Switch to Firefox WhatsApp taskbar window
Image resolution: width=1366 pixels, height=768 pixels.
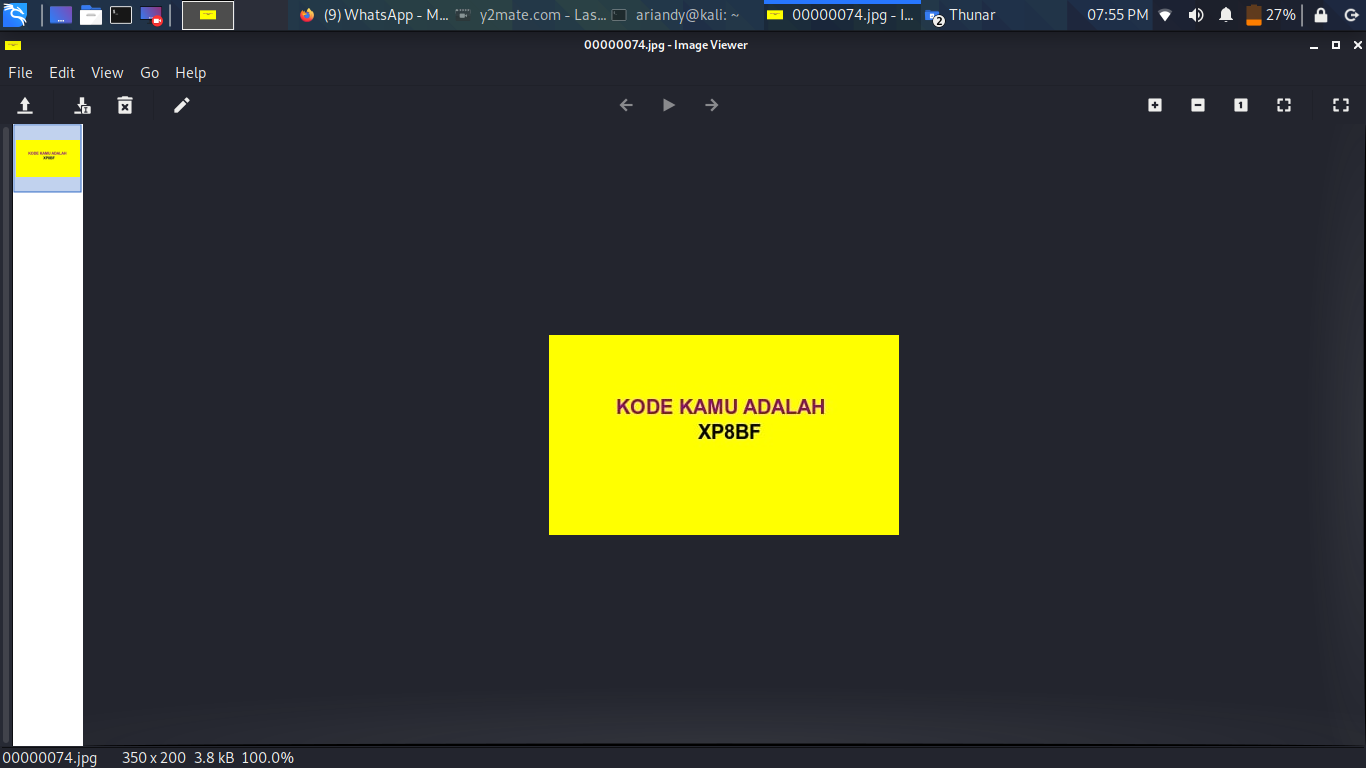tap(374, 15)
